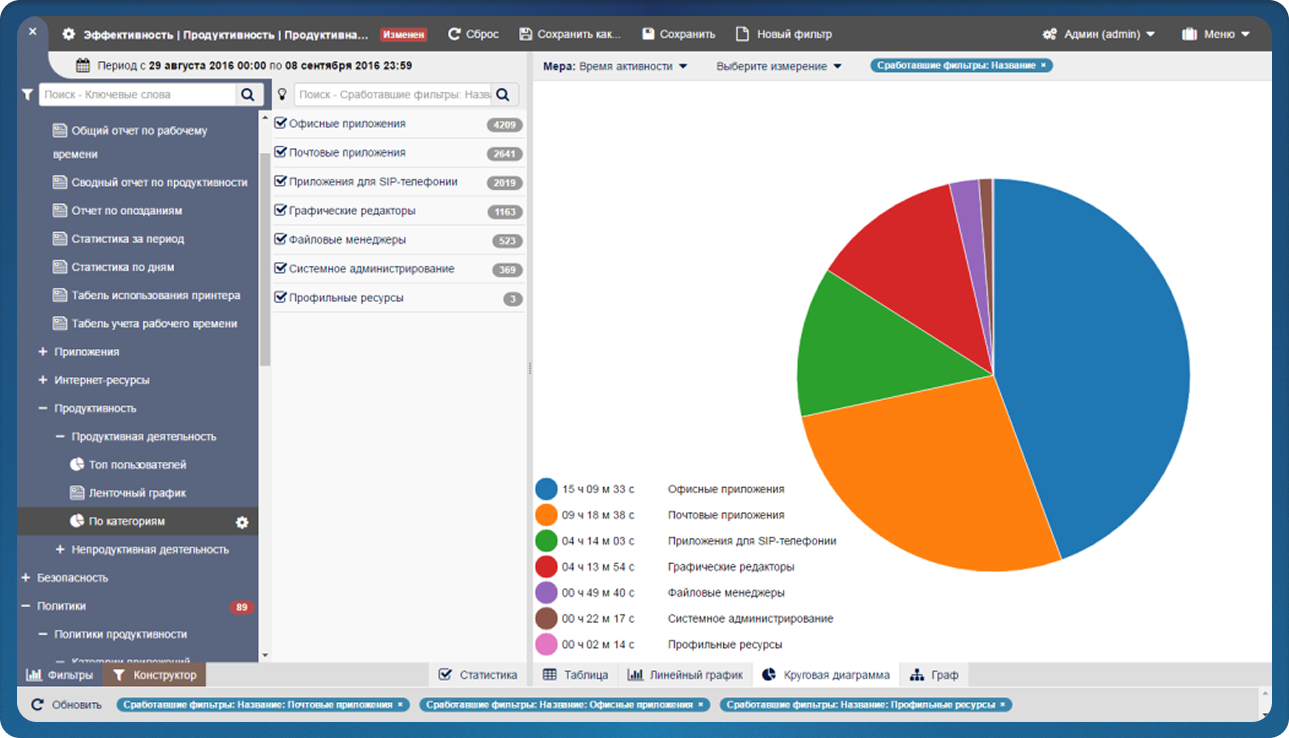
Task: Remove the Почтовые приложения filter tag
Action: pyautogui.click(x=400, y=705)
